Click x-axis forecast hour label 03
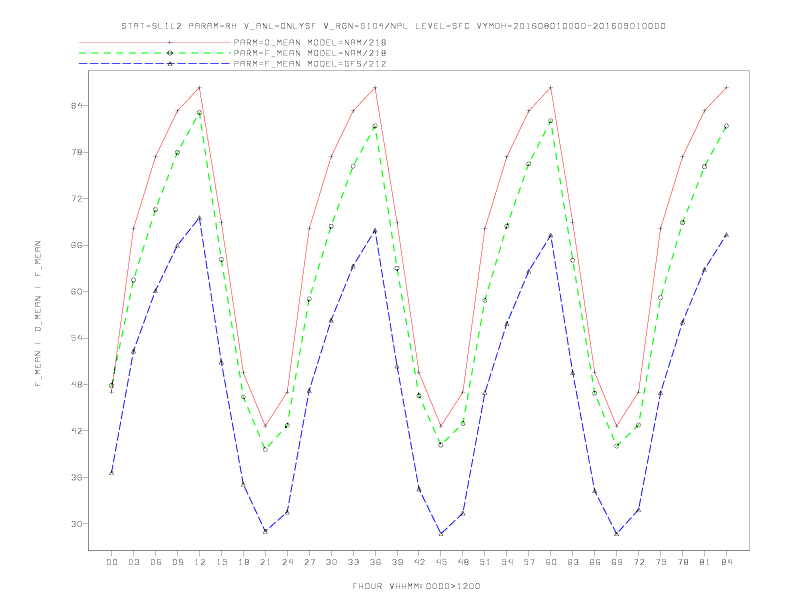Screen dimensions: 792x612 click(x=133, y=562)
